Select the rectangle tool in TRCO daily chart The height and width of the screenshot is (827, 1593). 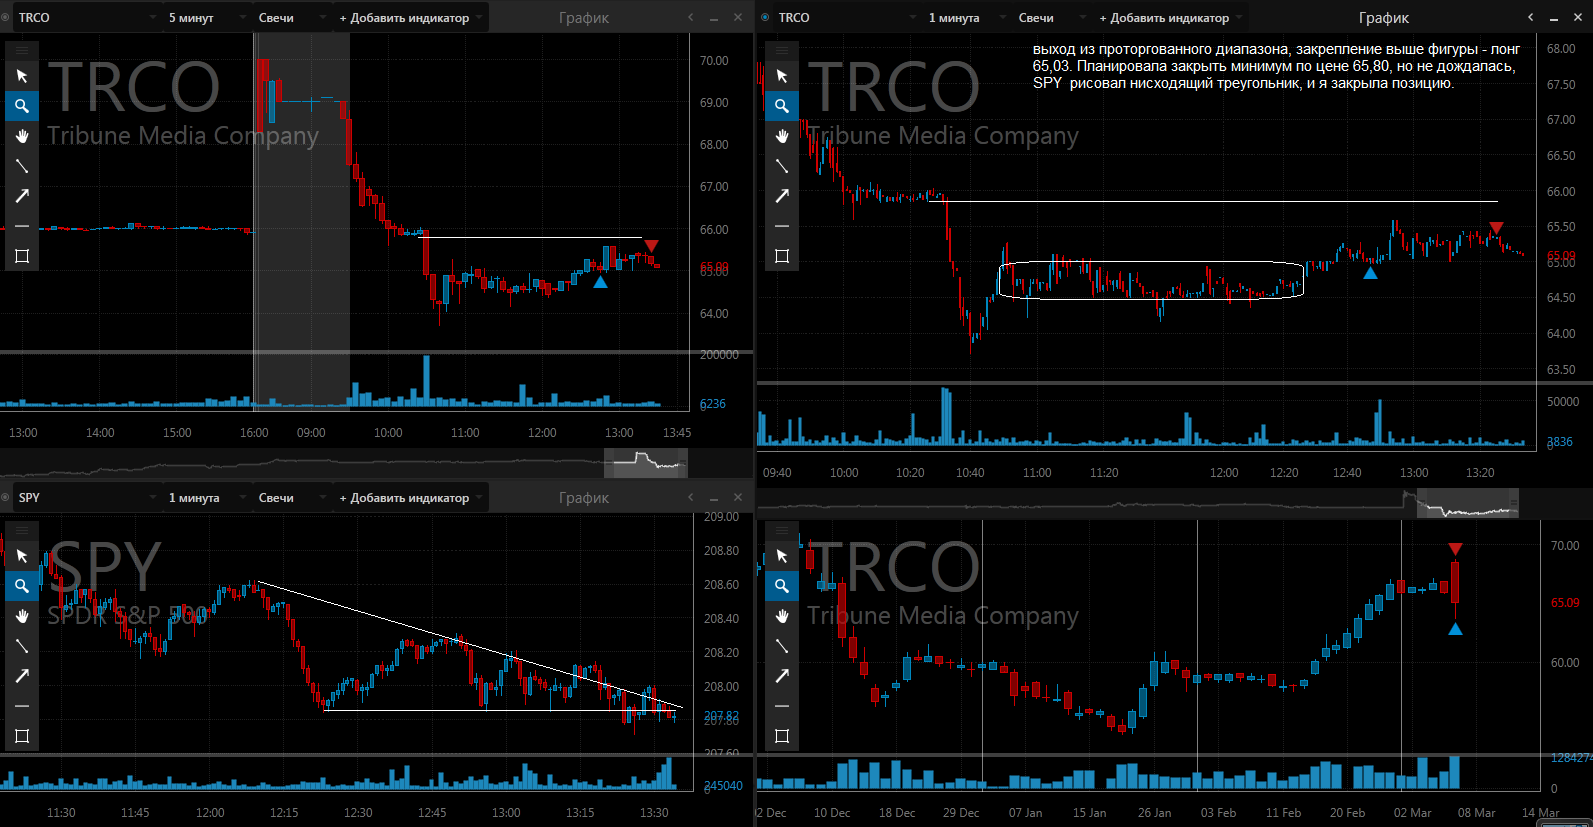click(x=782, y=736)
